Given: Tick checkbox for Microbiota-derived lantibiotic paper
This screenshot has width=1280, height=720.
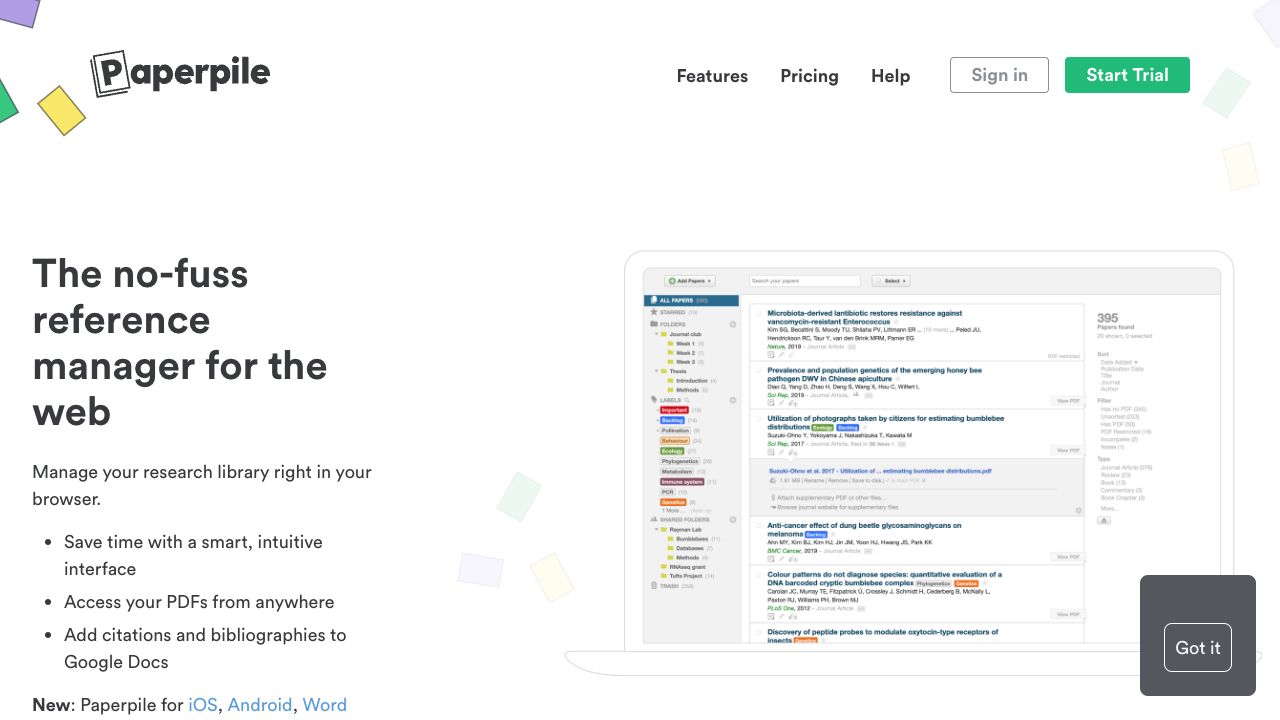Looking at the screenshot, I should [759, 314].
